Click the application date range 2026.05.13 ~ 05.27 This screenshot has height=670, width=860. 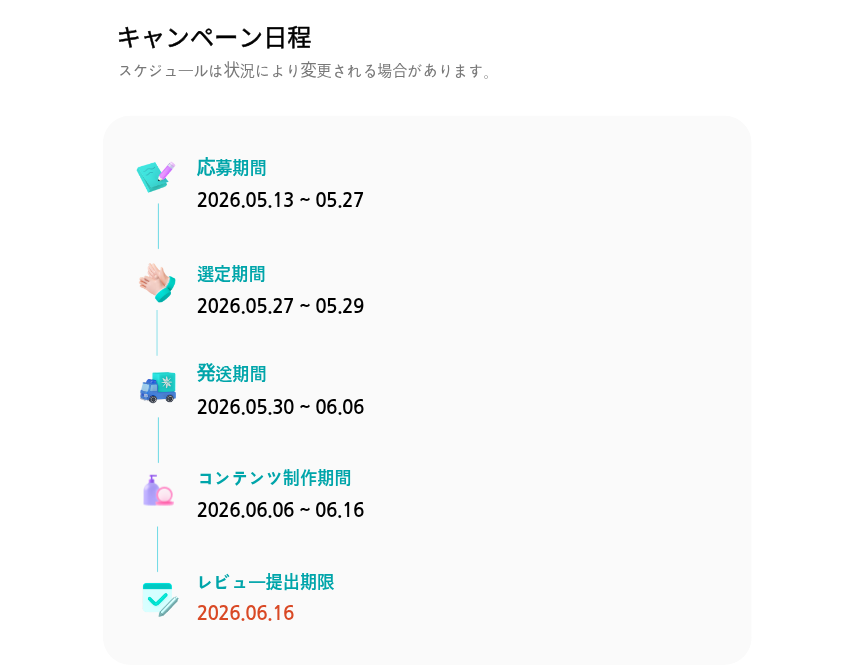280,200
